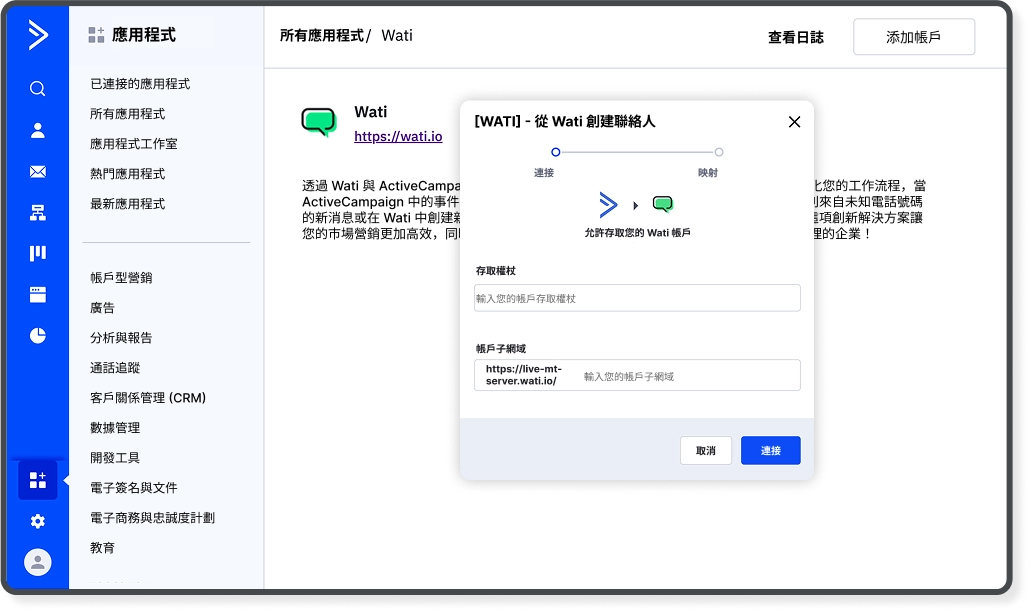Click the 查看日誌 link

coord(796,37)
